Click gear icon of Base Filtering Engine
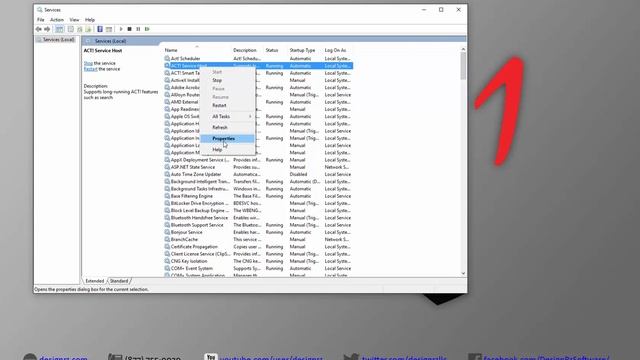640x360 pixels. pyautogui.click(x=167, y=196)
